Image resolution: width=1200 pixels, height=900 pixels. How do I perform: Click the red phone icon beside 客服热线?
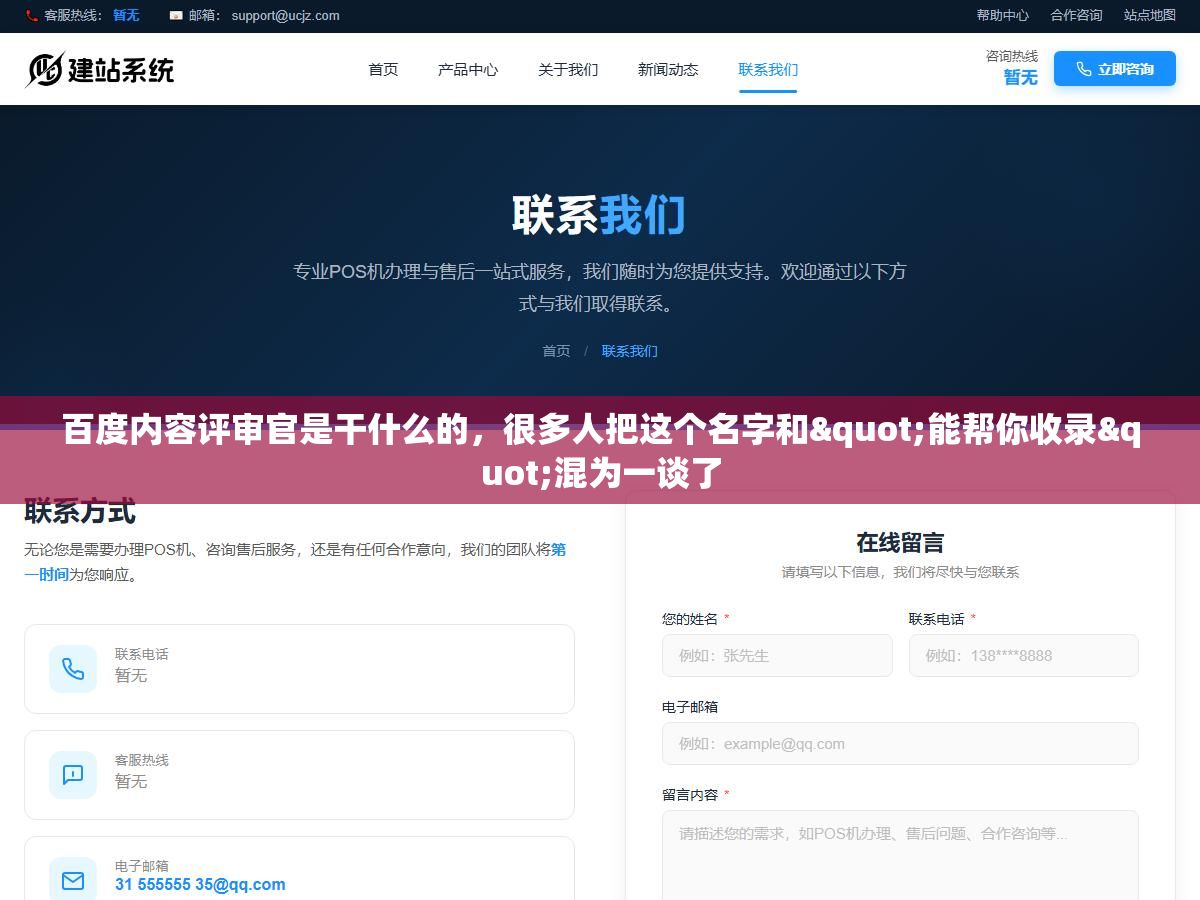pyautogui.click(x=31, y=16)
